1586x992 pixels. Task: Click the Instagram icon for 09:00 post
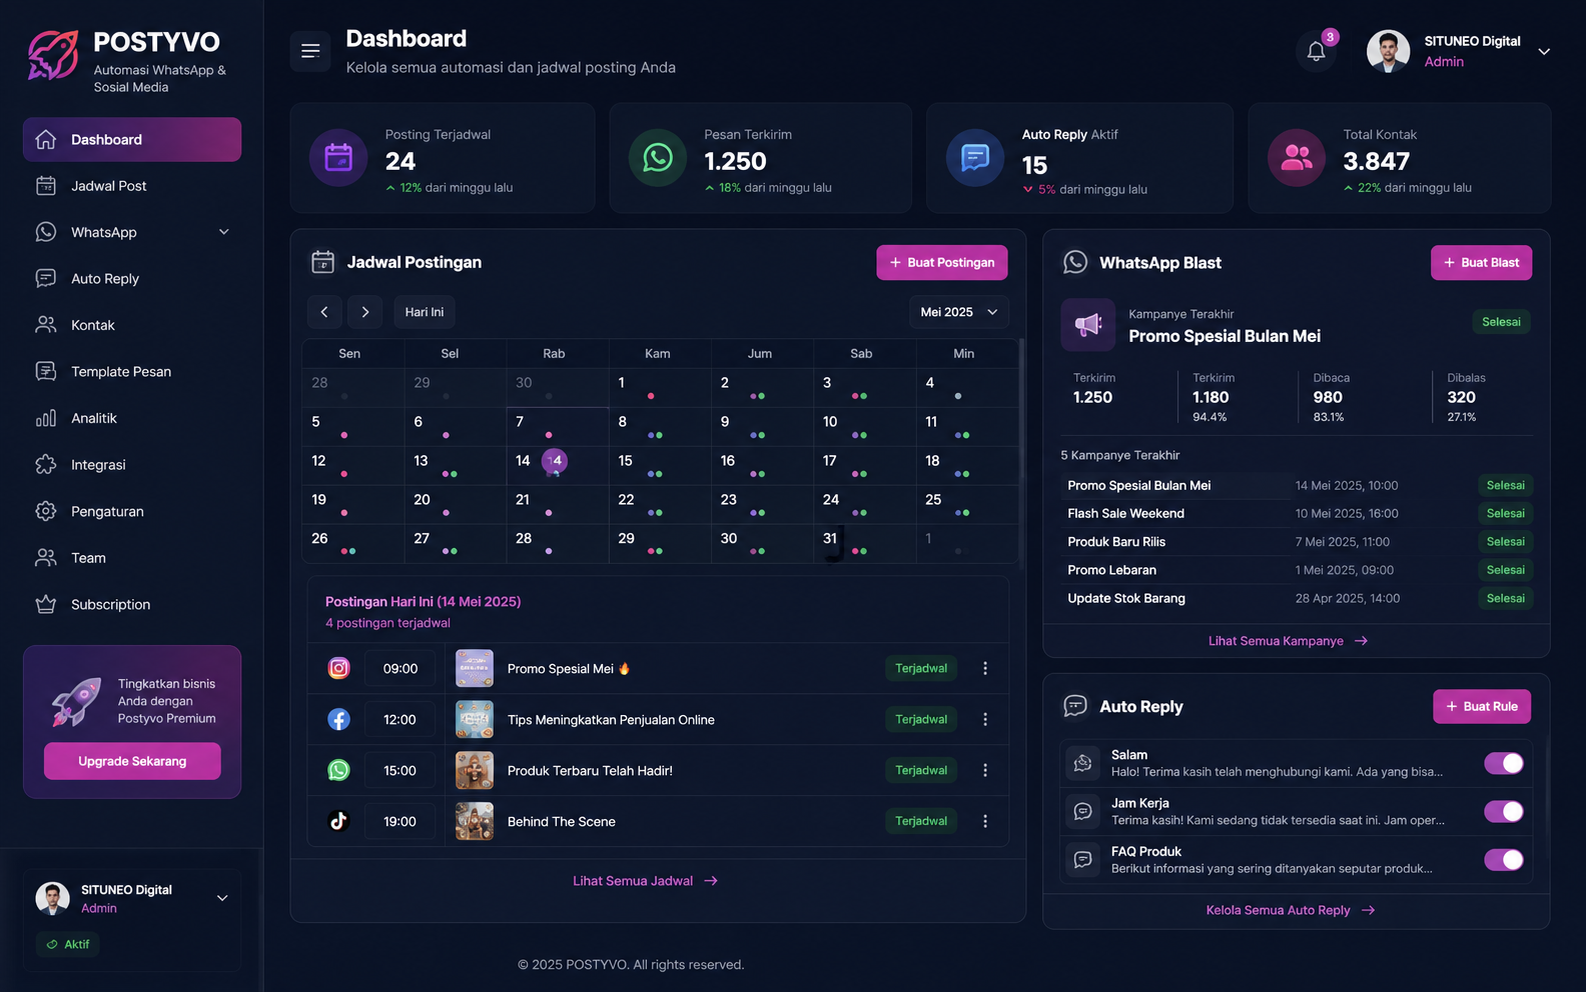click(x=339, y=668)
